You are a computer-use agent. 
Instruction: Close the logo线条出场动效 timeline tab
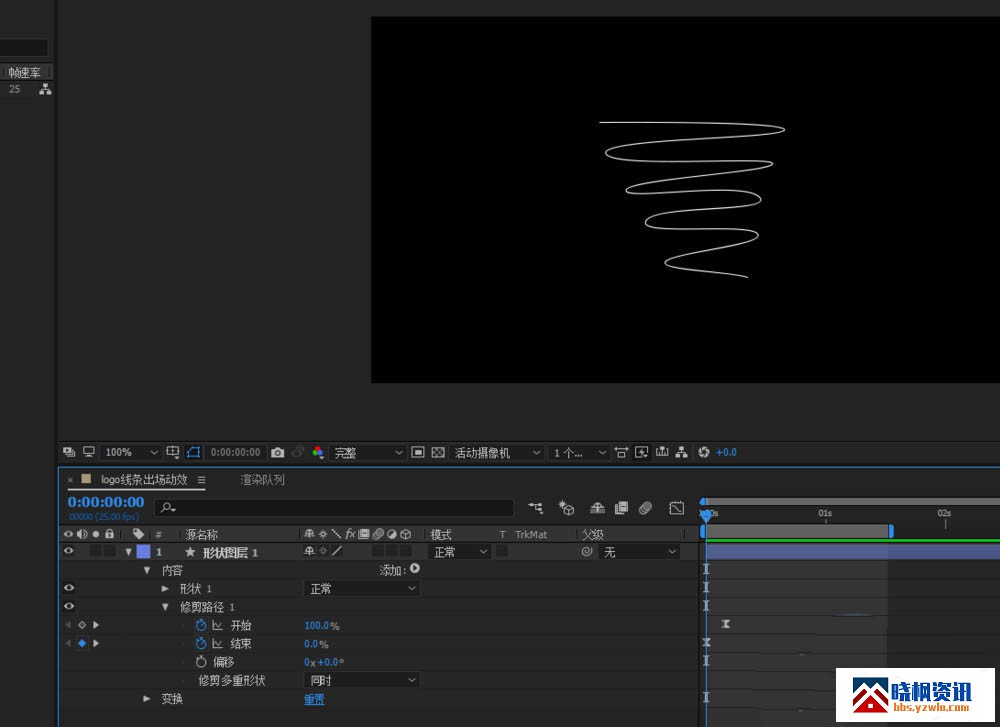pos(70,480)
